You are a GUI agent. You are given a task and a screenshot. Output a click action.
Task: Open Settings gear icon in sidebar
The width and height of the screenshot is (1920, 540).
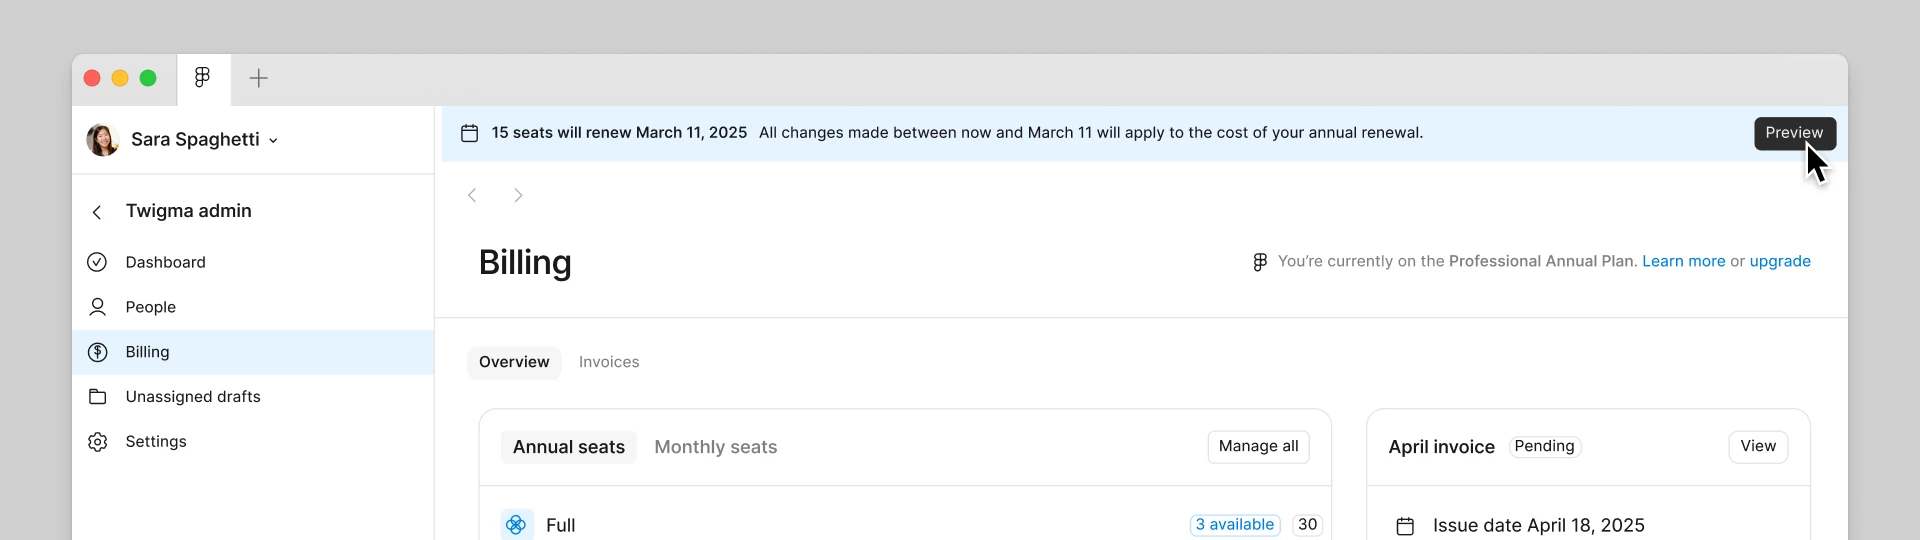(x=97, y=442)
